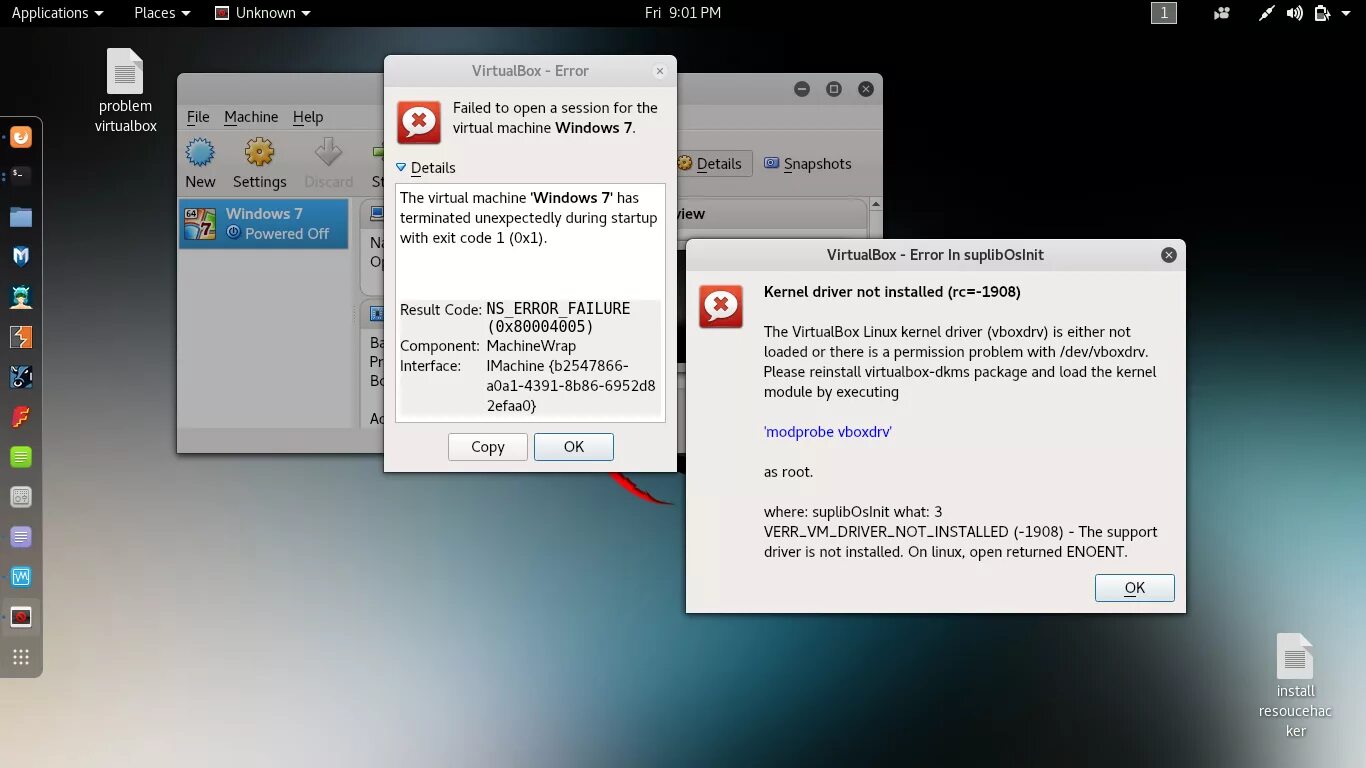Switch to Details view in VirtualBox Manager
1366x768 pixels.
[711, 164]
